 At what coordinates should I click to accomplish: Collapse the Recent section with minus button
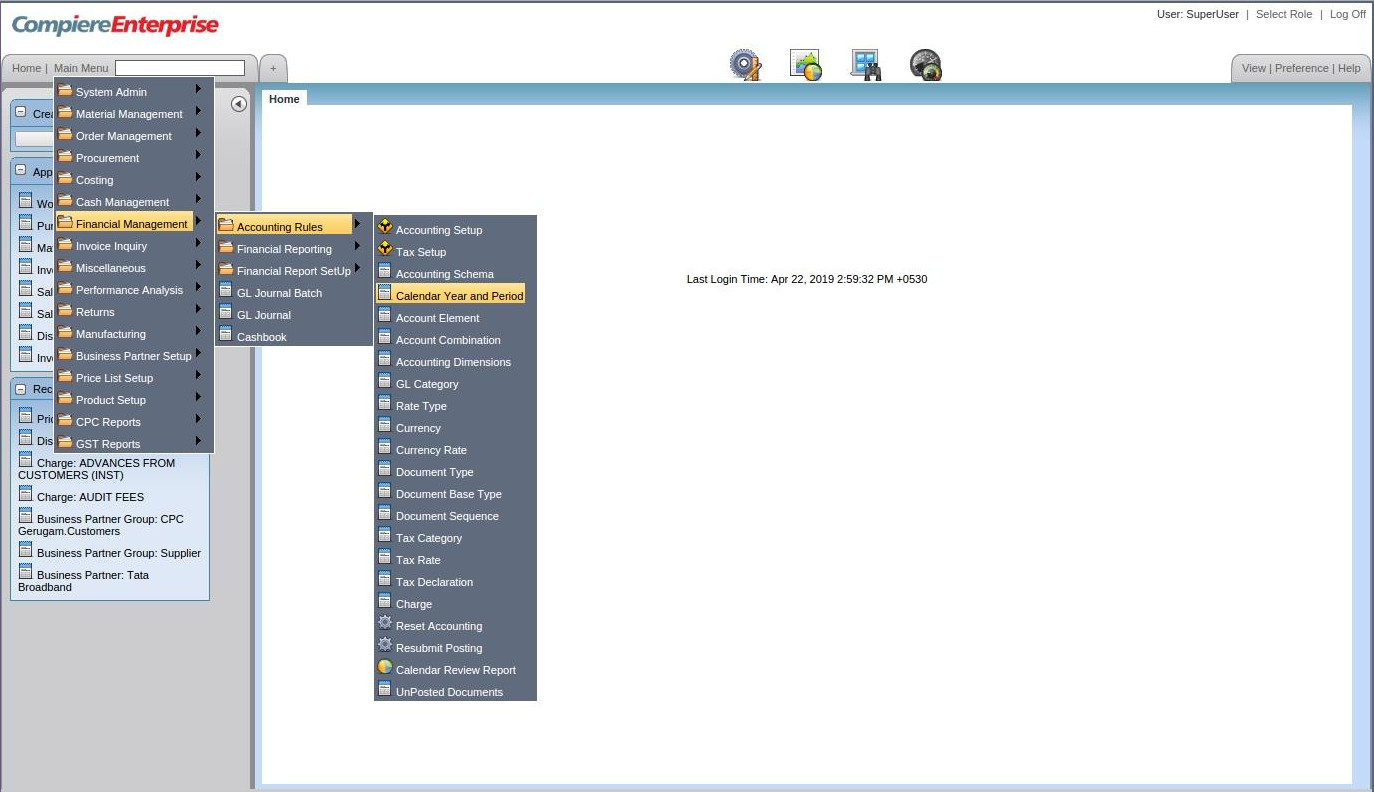pyautogui.click(x=21, y=388)
